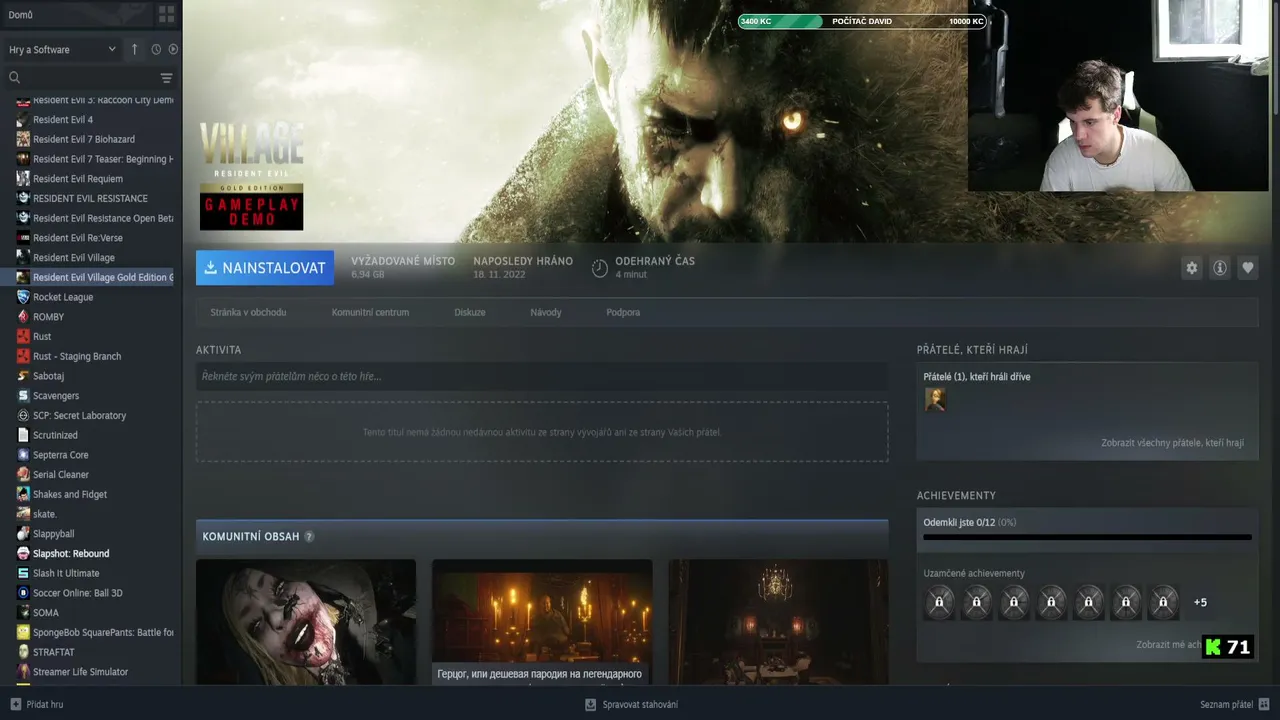The image size is (1280, 720).
Task: Open Zobrazit všechny přátele, kteří hrají link
Action: click(x=1172, y=443)
